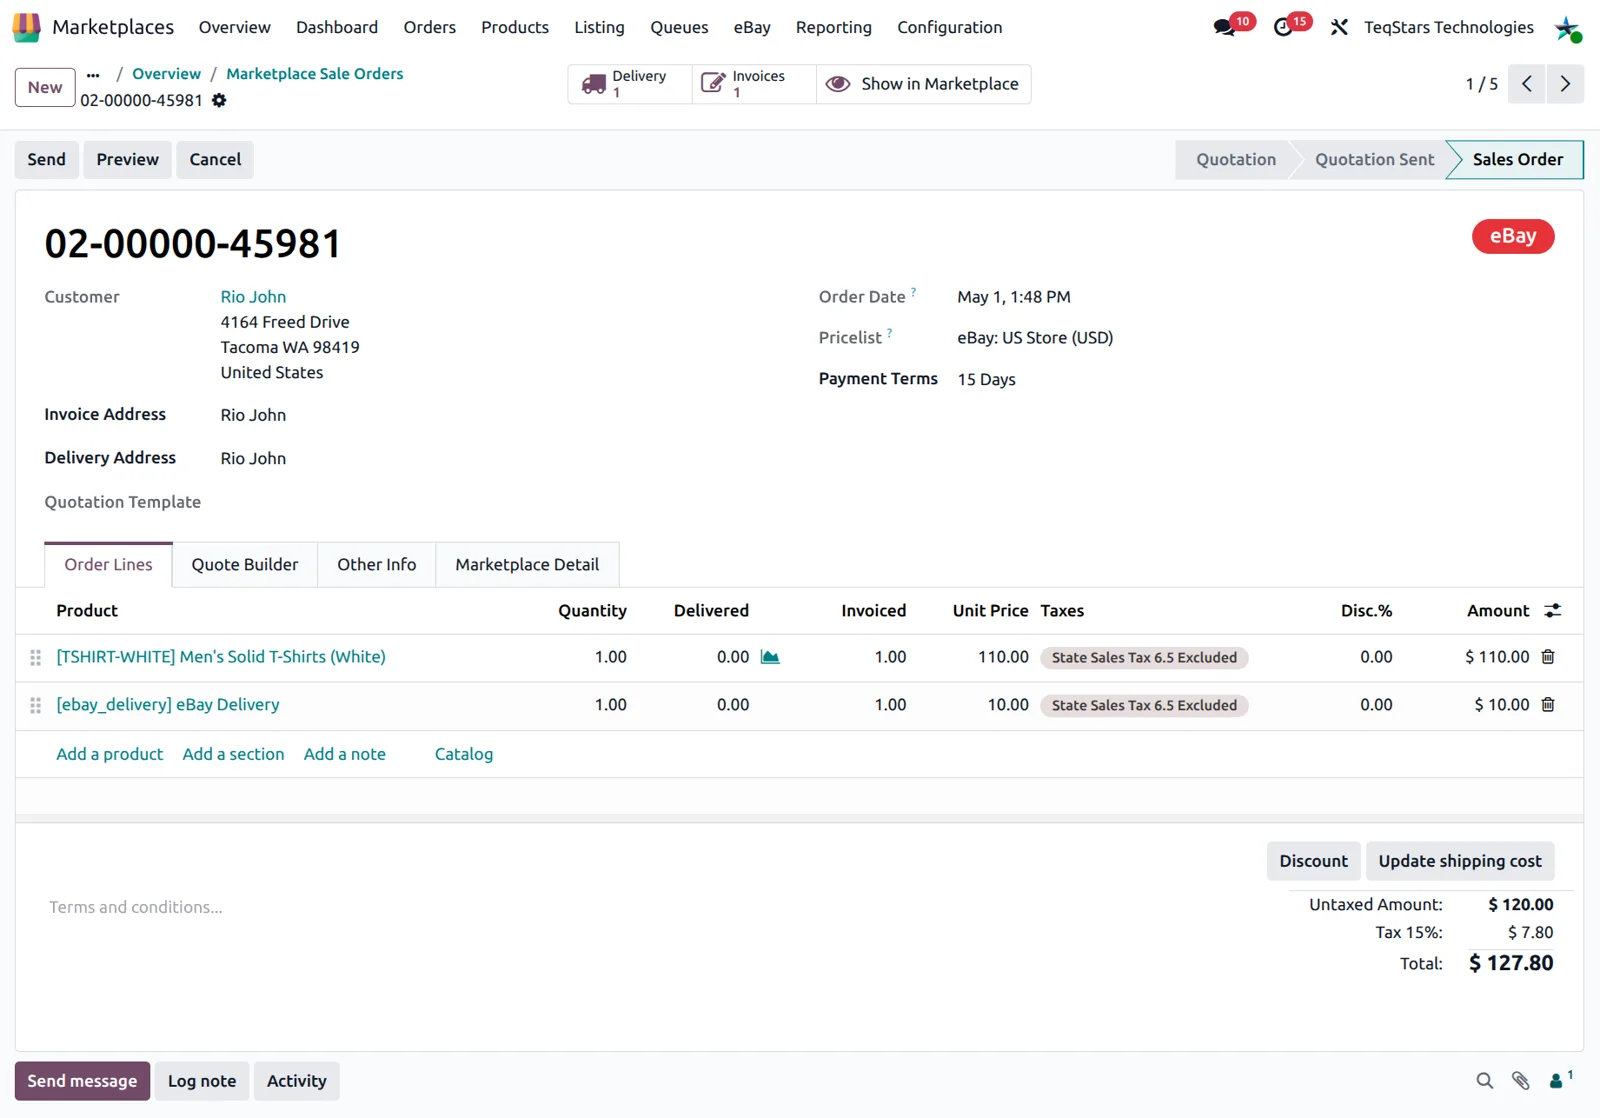This screenshot has height=1118, width=1600.
Task: Open Configuration menu
Action: (x=950, y=27)
